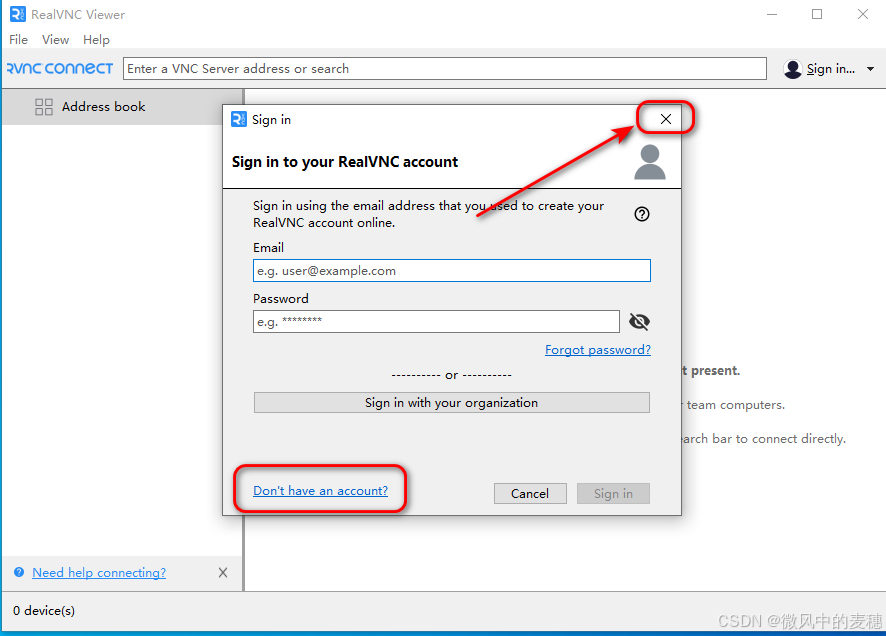Click the Sign in to your RealVNC account heading

tap(345, 162)
